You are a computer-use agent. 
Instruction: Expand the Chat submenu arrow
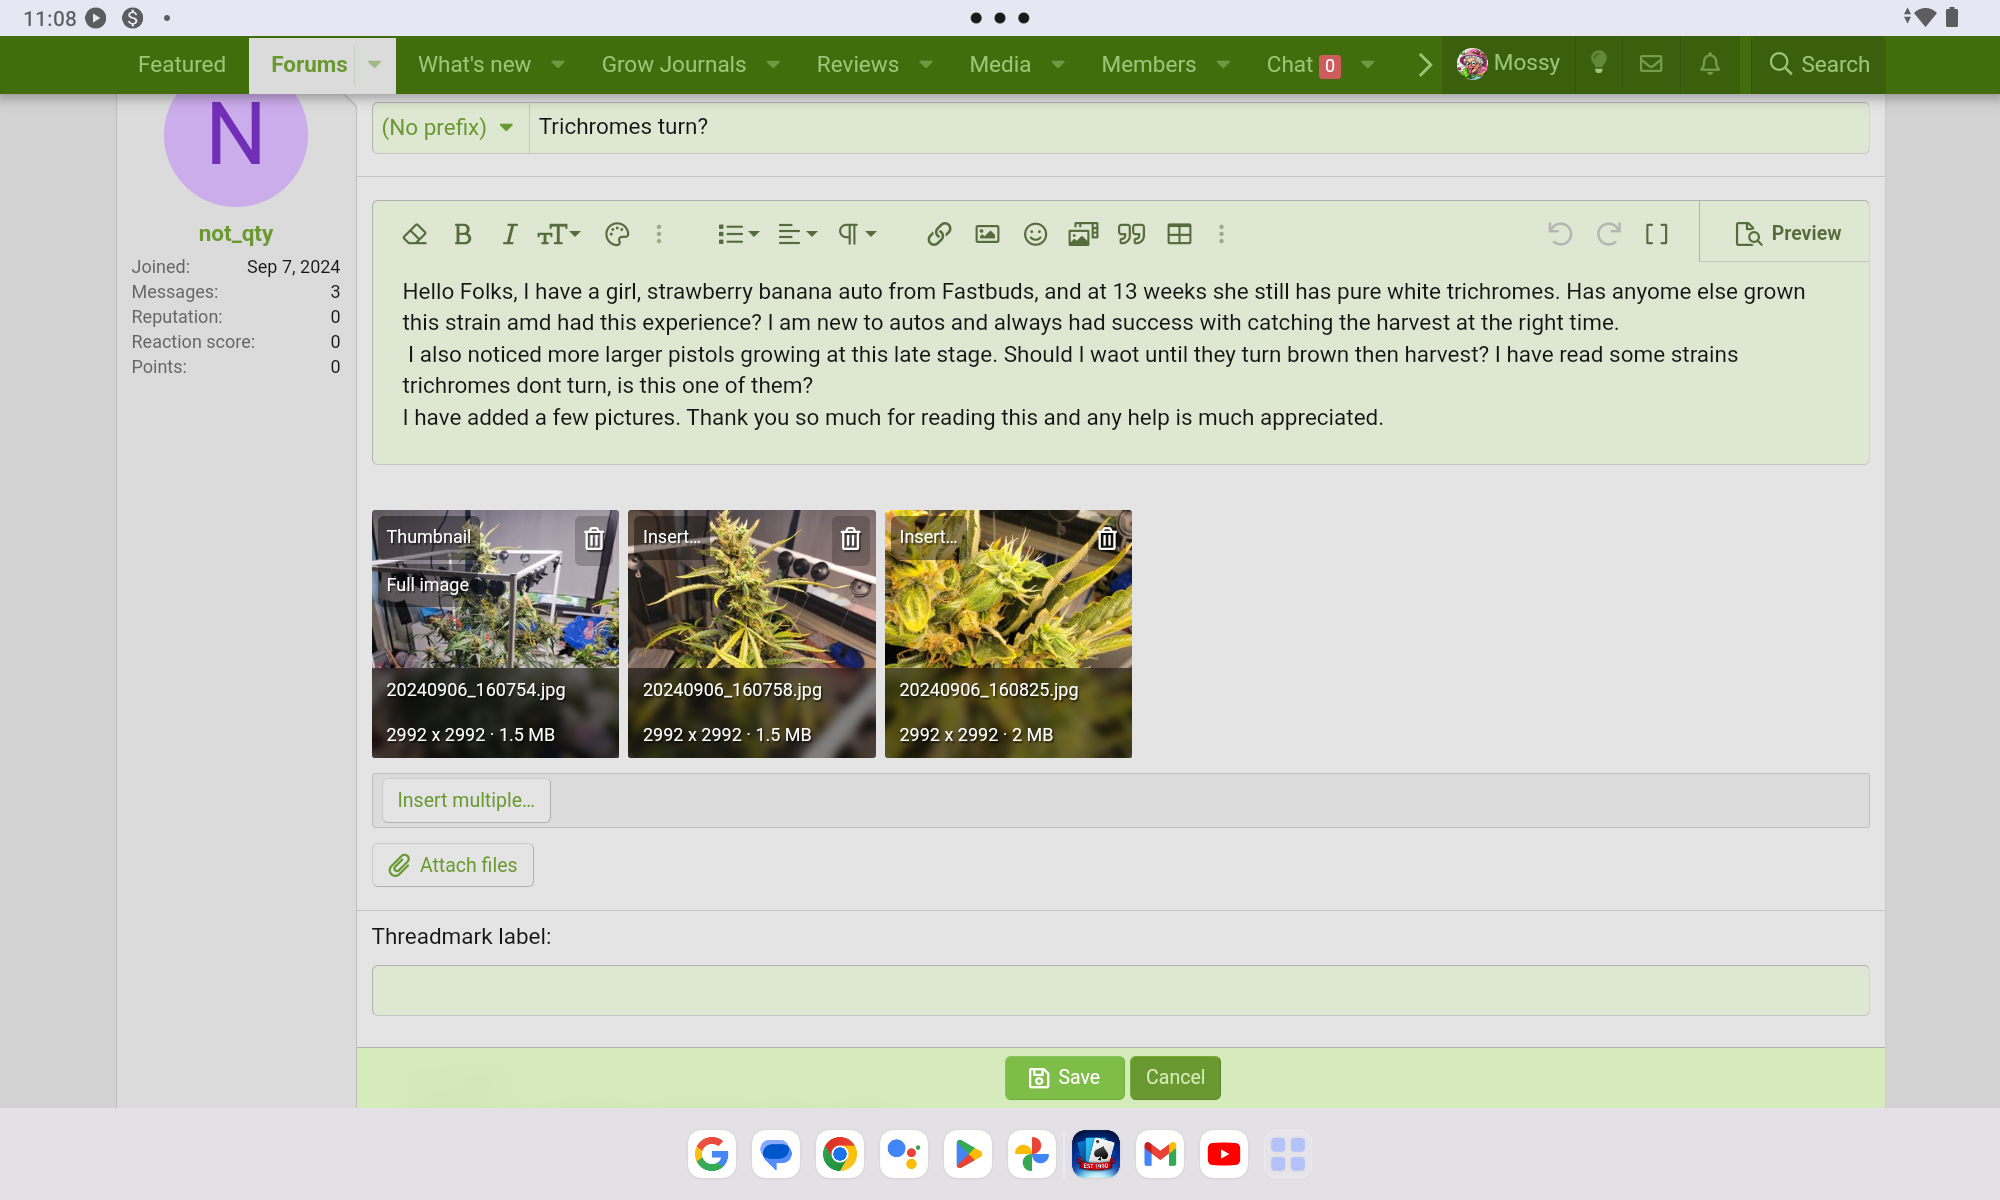[1368, 65]
